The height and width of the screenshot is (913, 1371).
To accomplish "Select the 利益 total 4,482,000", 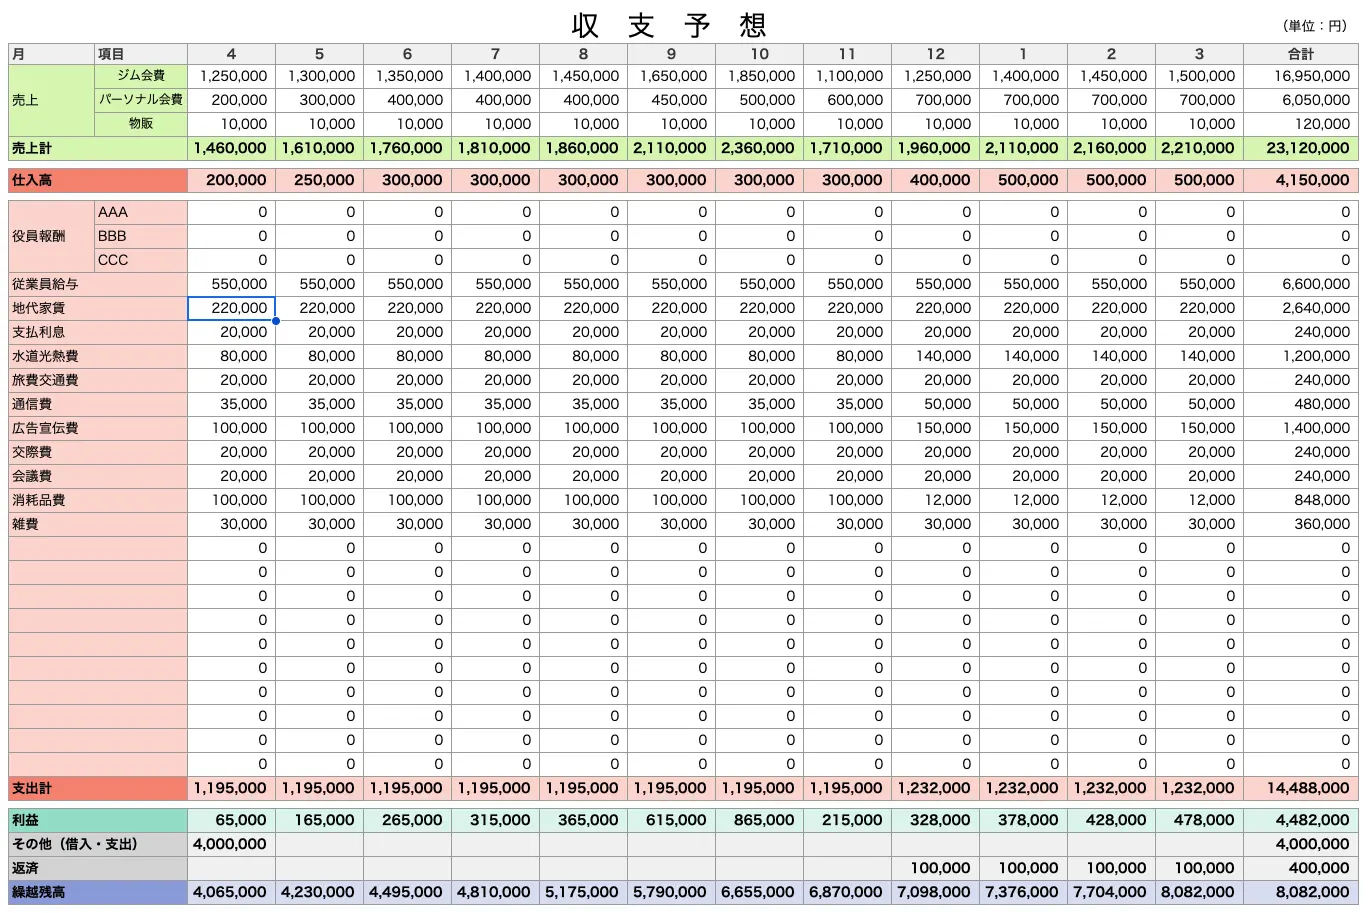I will point(1301,820).
